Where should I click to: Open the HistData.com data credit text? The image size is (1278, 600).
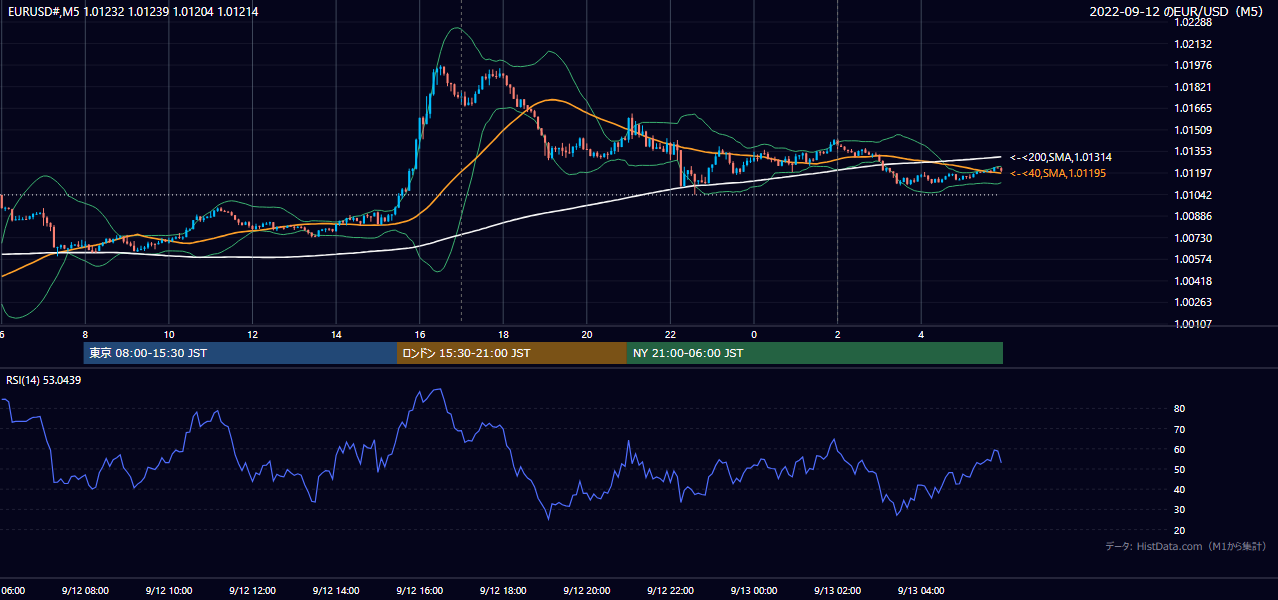(x=1186, y=546)
